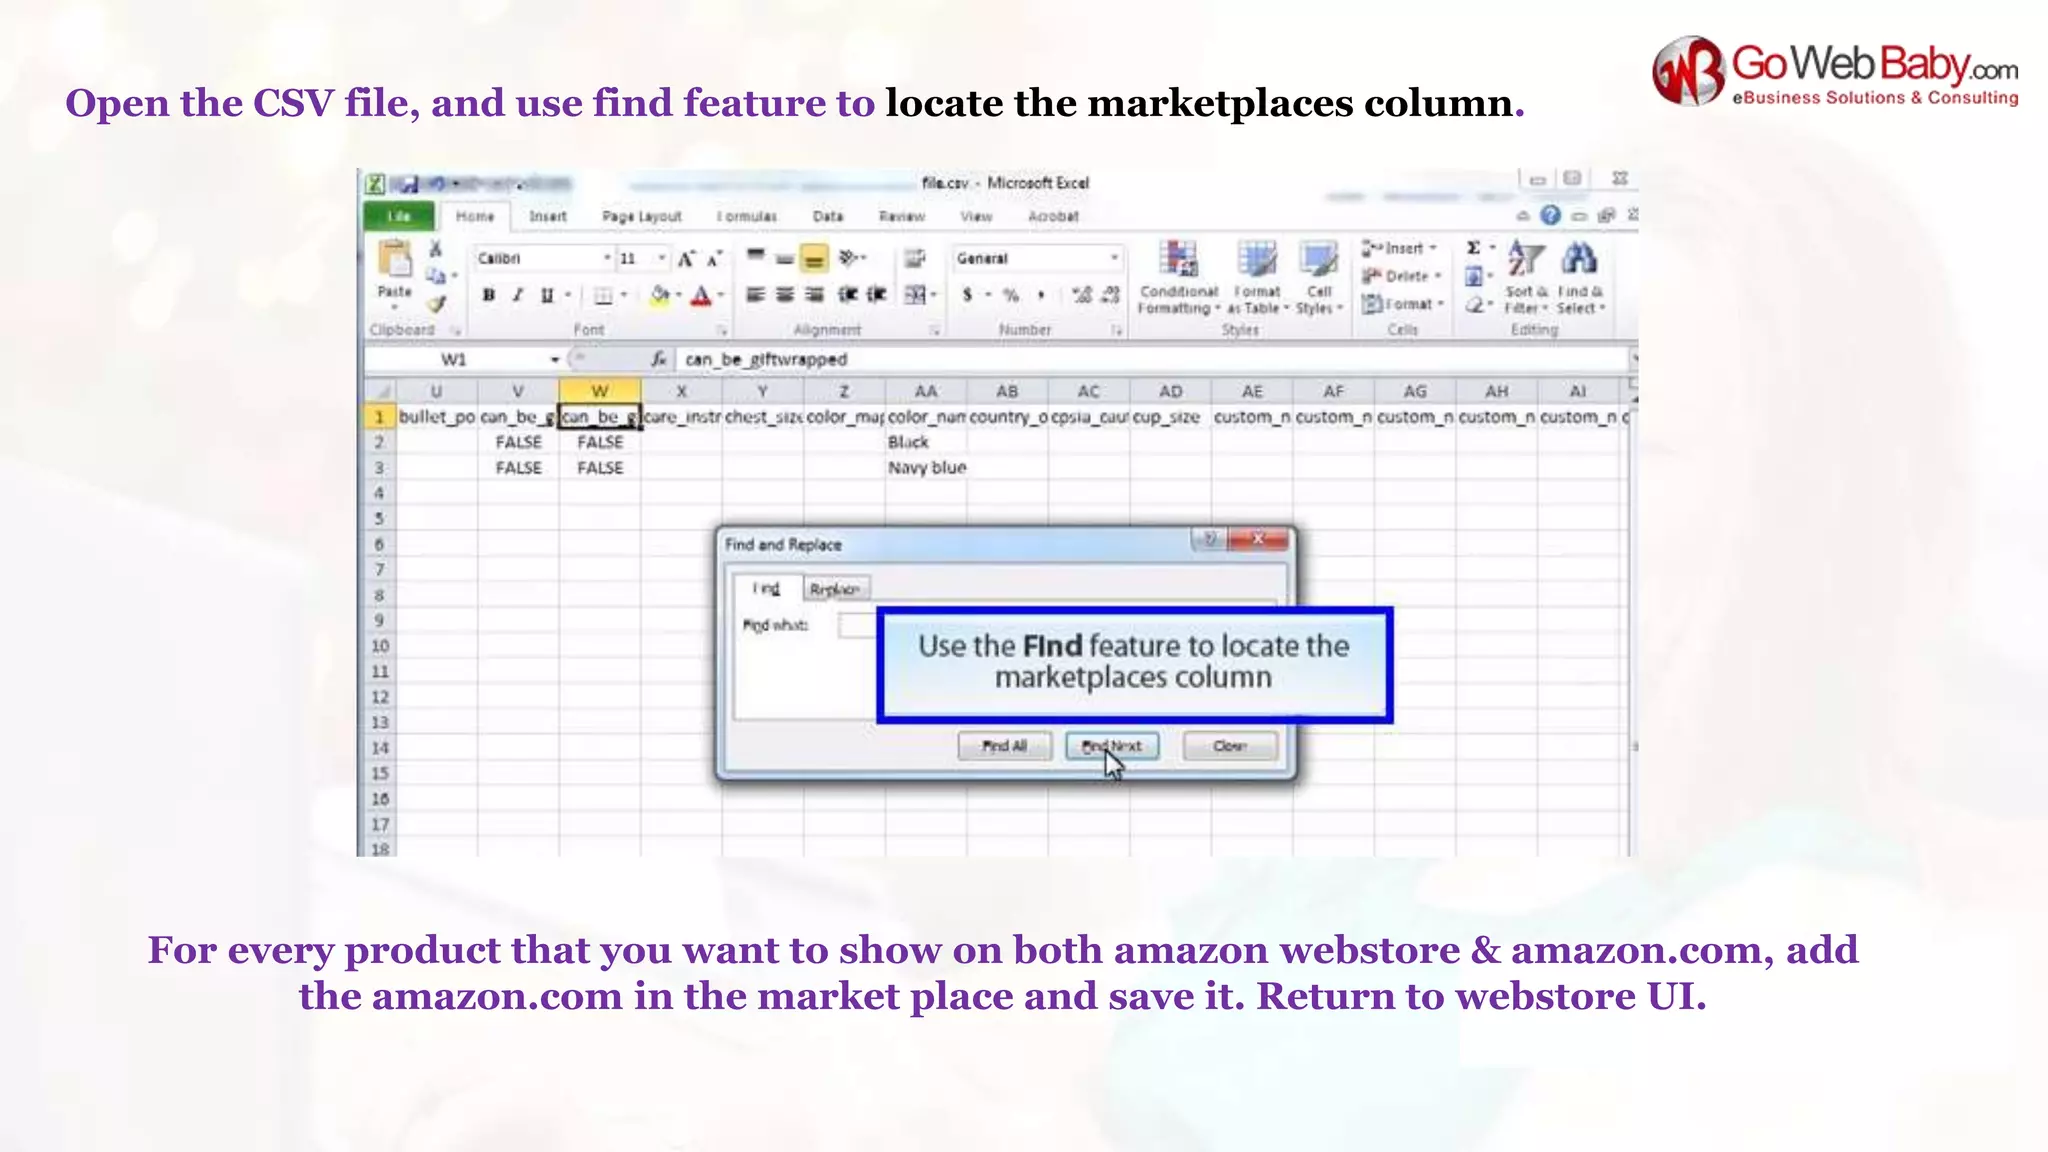
Task: Click the Orientation text angle icon
Action: (x=849, y=258)
